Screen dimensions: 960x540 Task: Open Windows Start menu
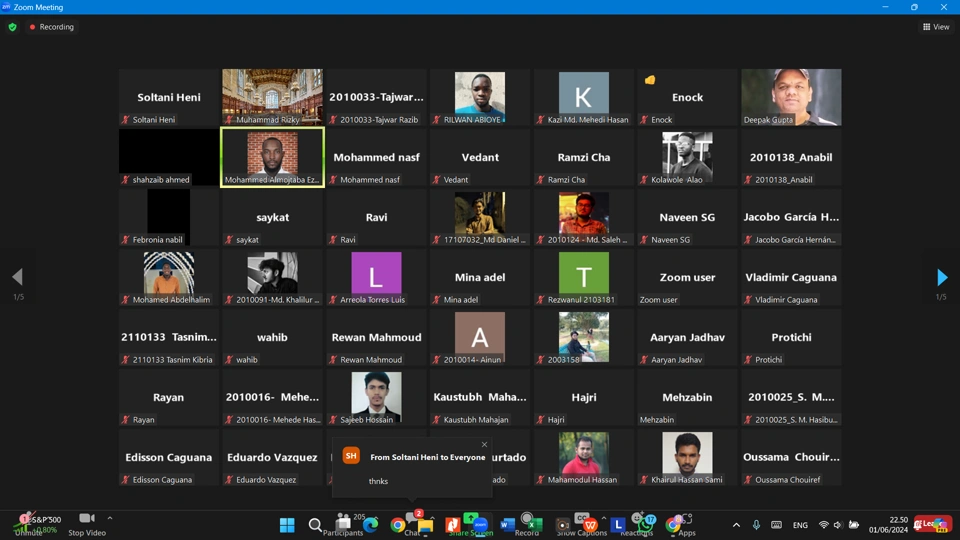(x=287, y=525)
